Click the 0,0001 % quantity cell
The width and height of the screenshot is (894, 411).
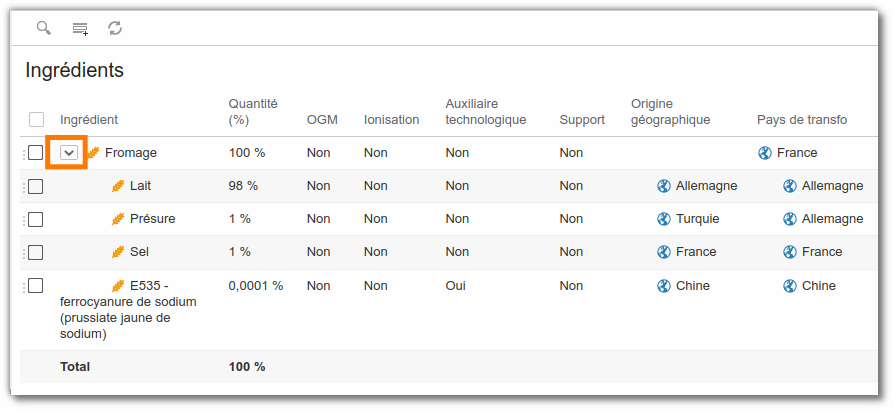[x=256, y=286]
